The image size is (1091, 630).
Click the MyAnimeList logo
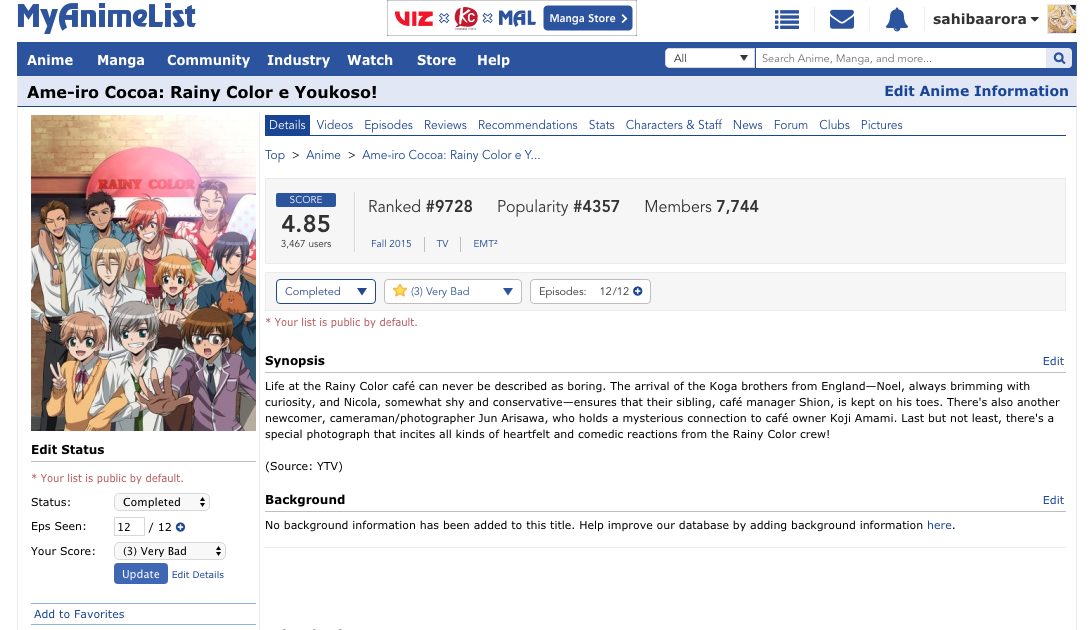[106, 18]
